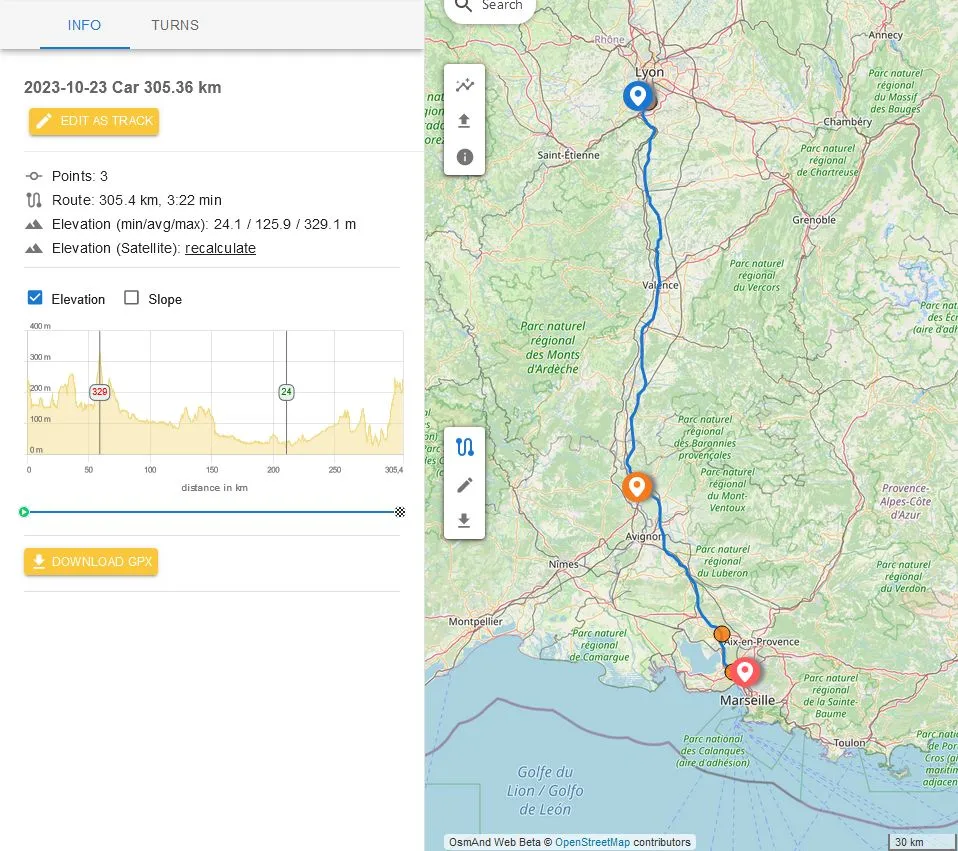Click the DOWNLOAD GPX button
The width and height of the screenshot is (958, 851).
tap(92, 561)
